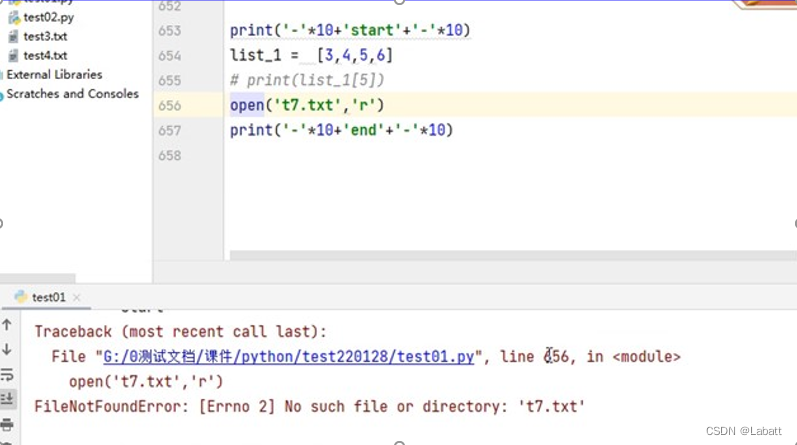Click test02.py Python file icon
The width and height of the screenshot is (797, 445).
(x=14, y=18)
